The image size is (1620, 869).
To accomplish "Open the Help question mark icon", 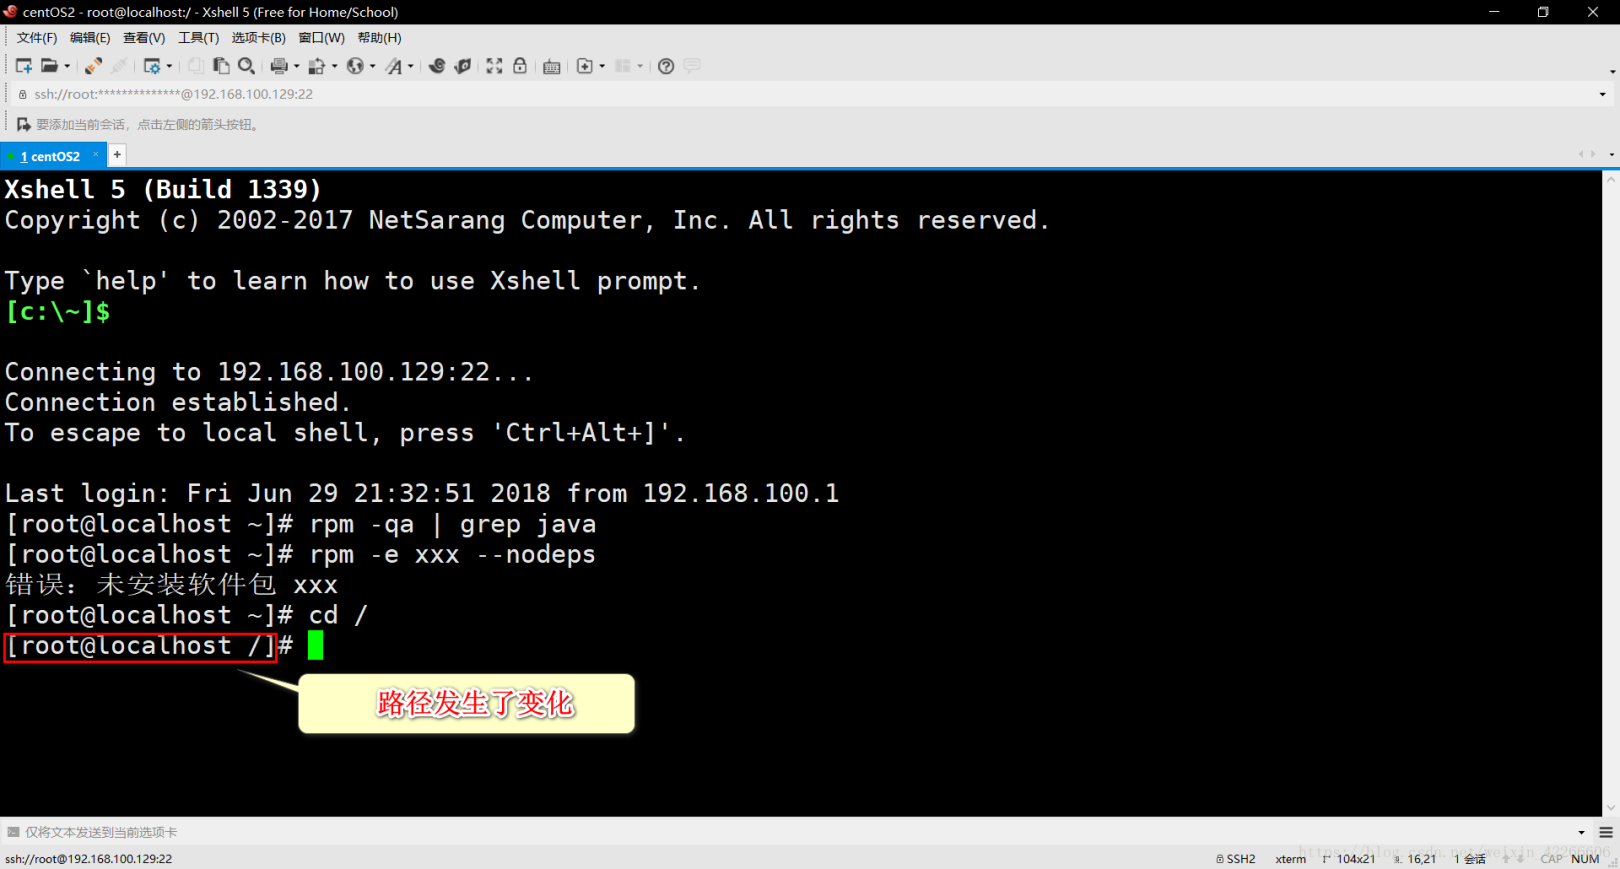I will point(666,66).
